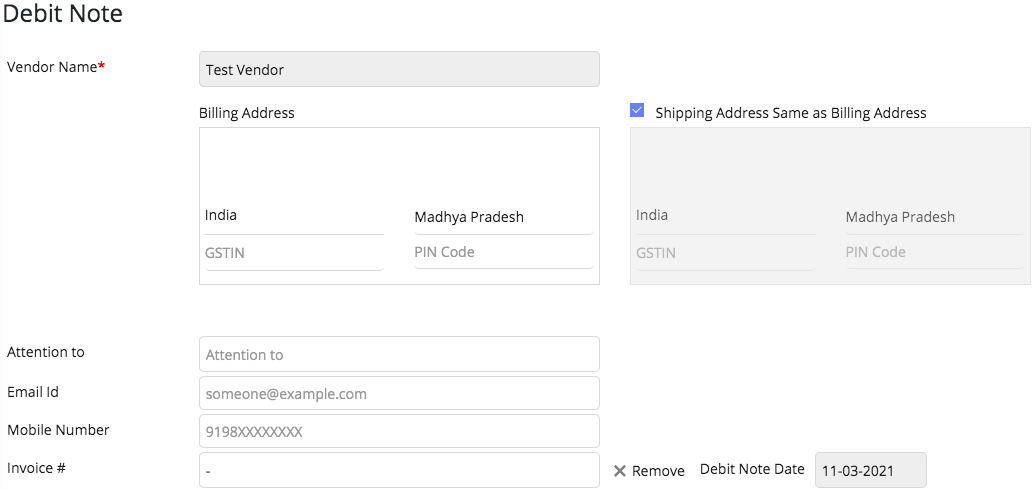
Task: Click the Email Id input field
Action: coord(399,393)
